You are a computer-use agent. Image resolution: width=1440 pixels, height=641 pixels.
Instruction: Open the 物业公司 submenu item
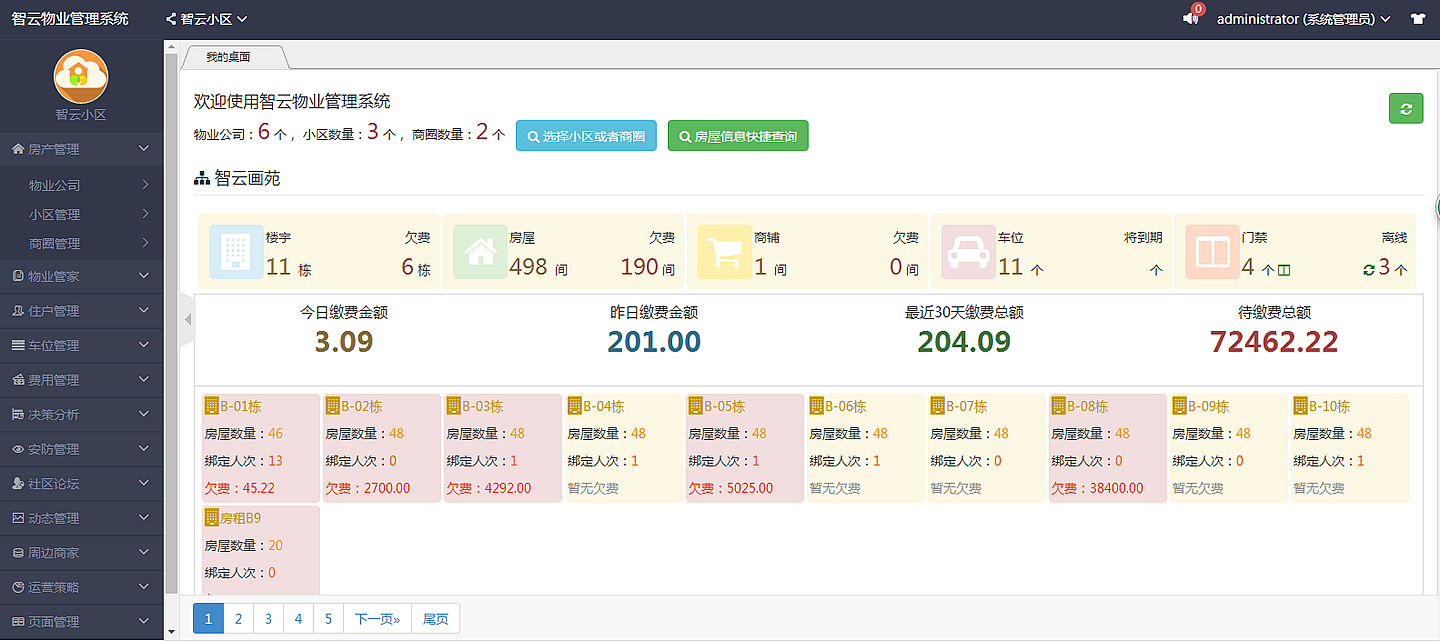(81, 185)
